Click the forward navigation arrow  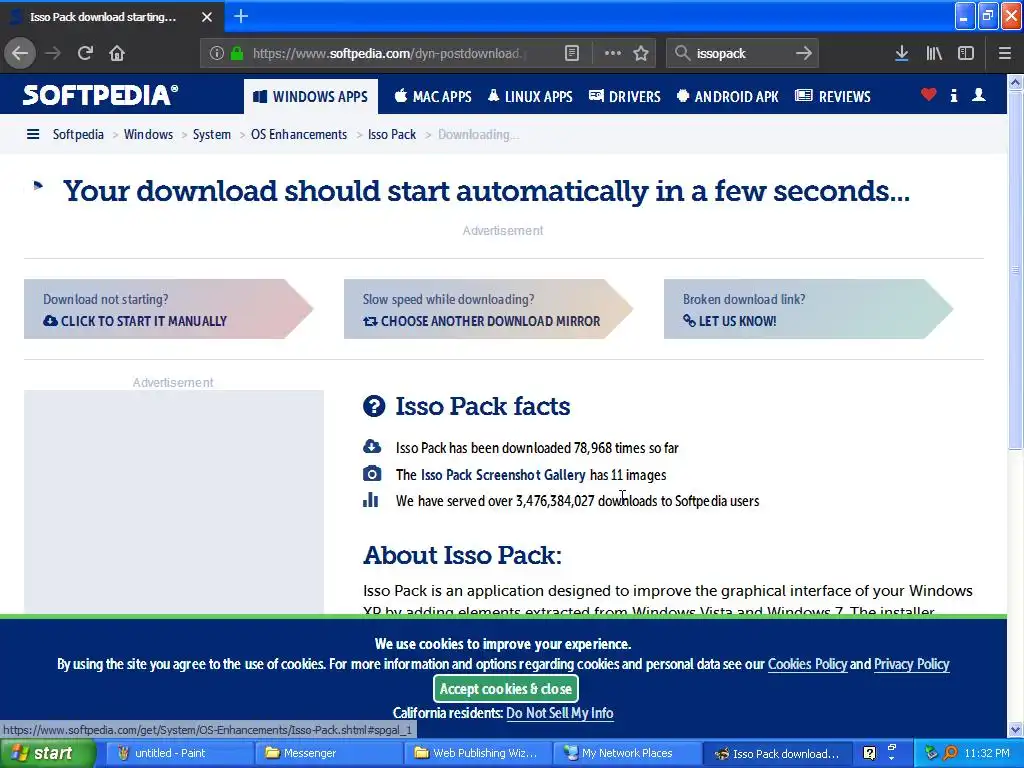tap(53, 54)
